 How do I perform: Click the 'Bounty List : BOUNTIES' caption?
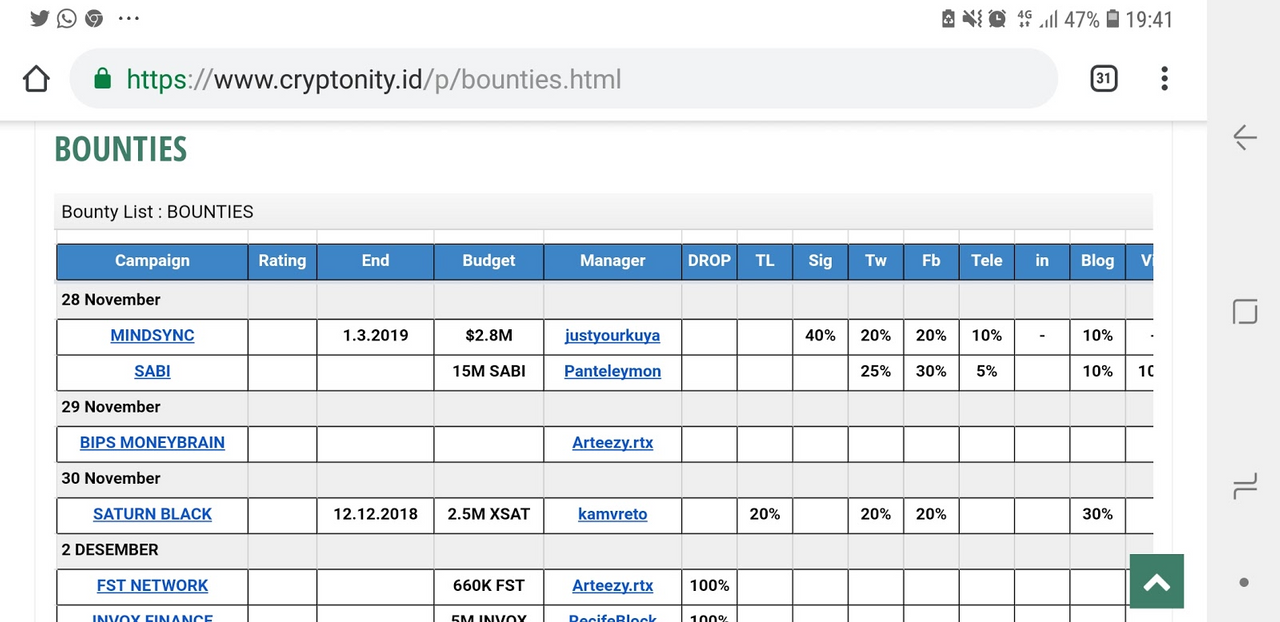[158, 212]
